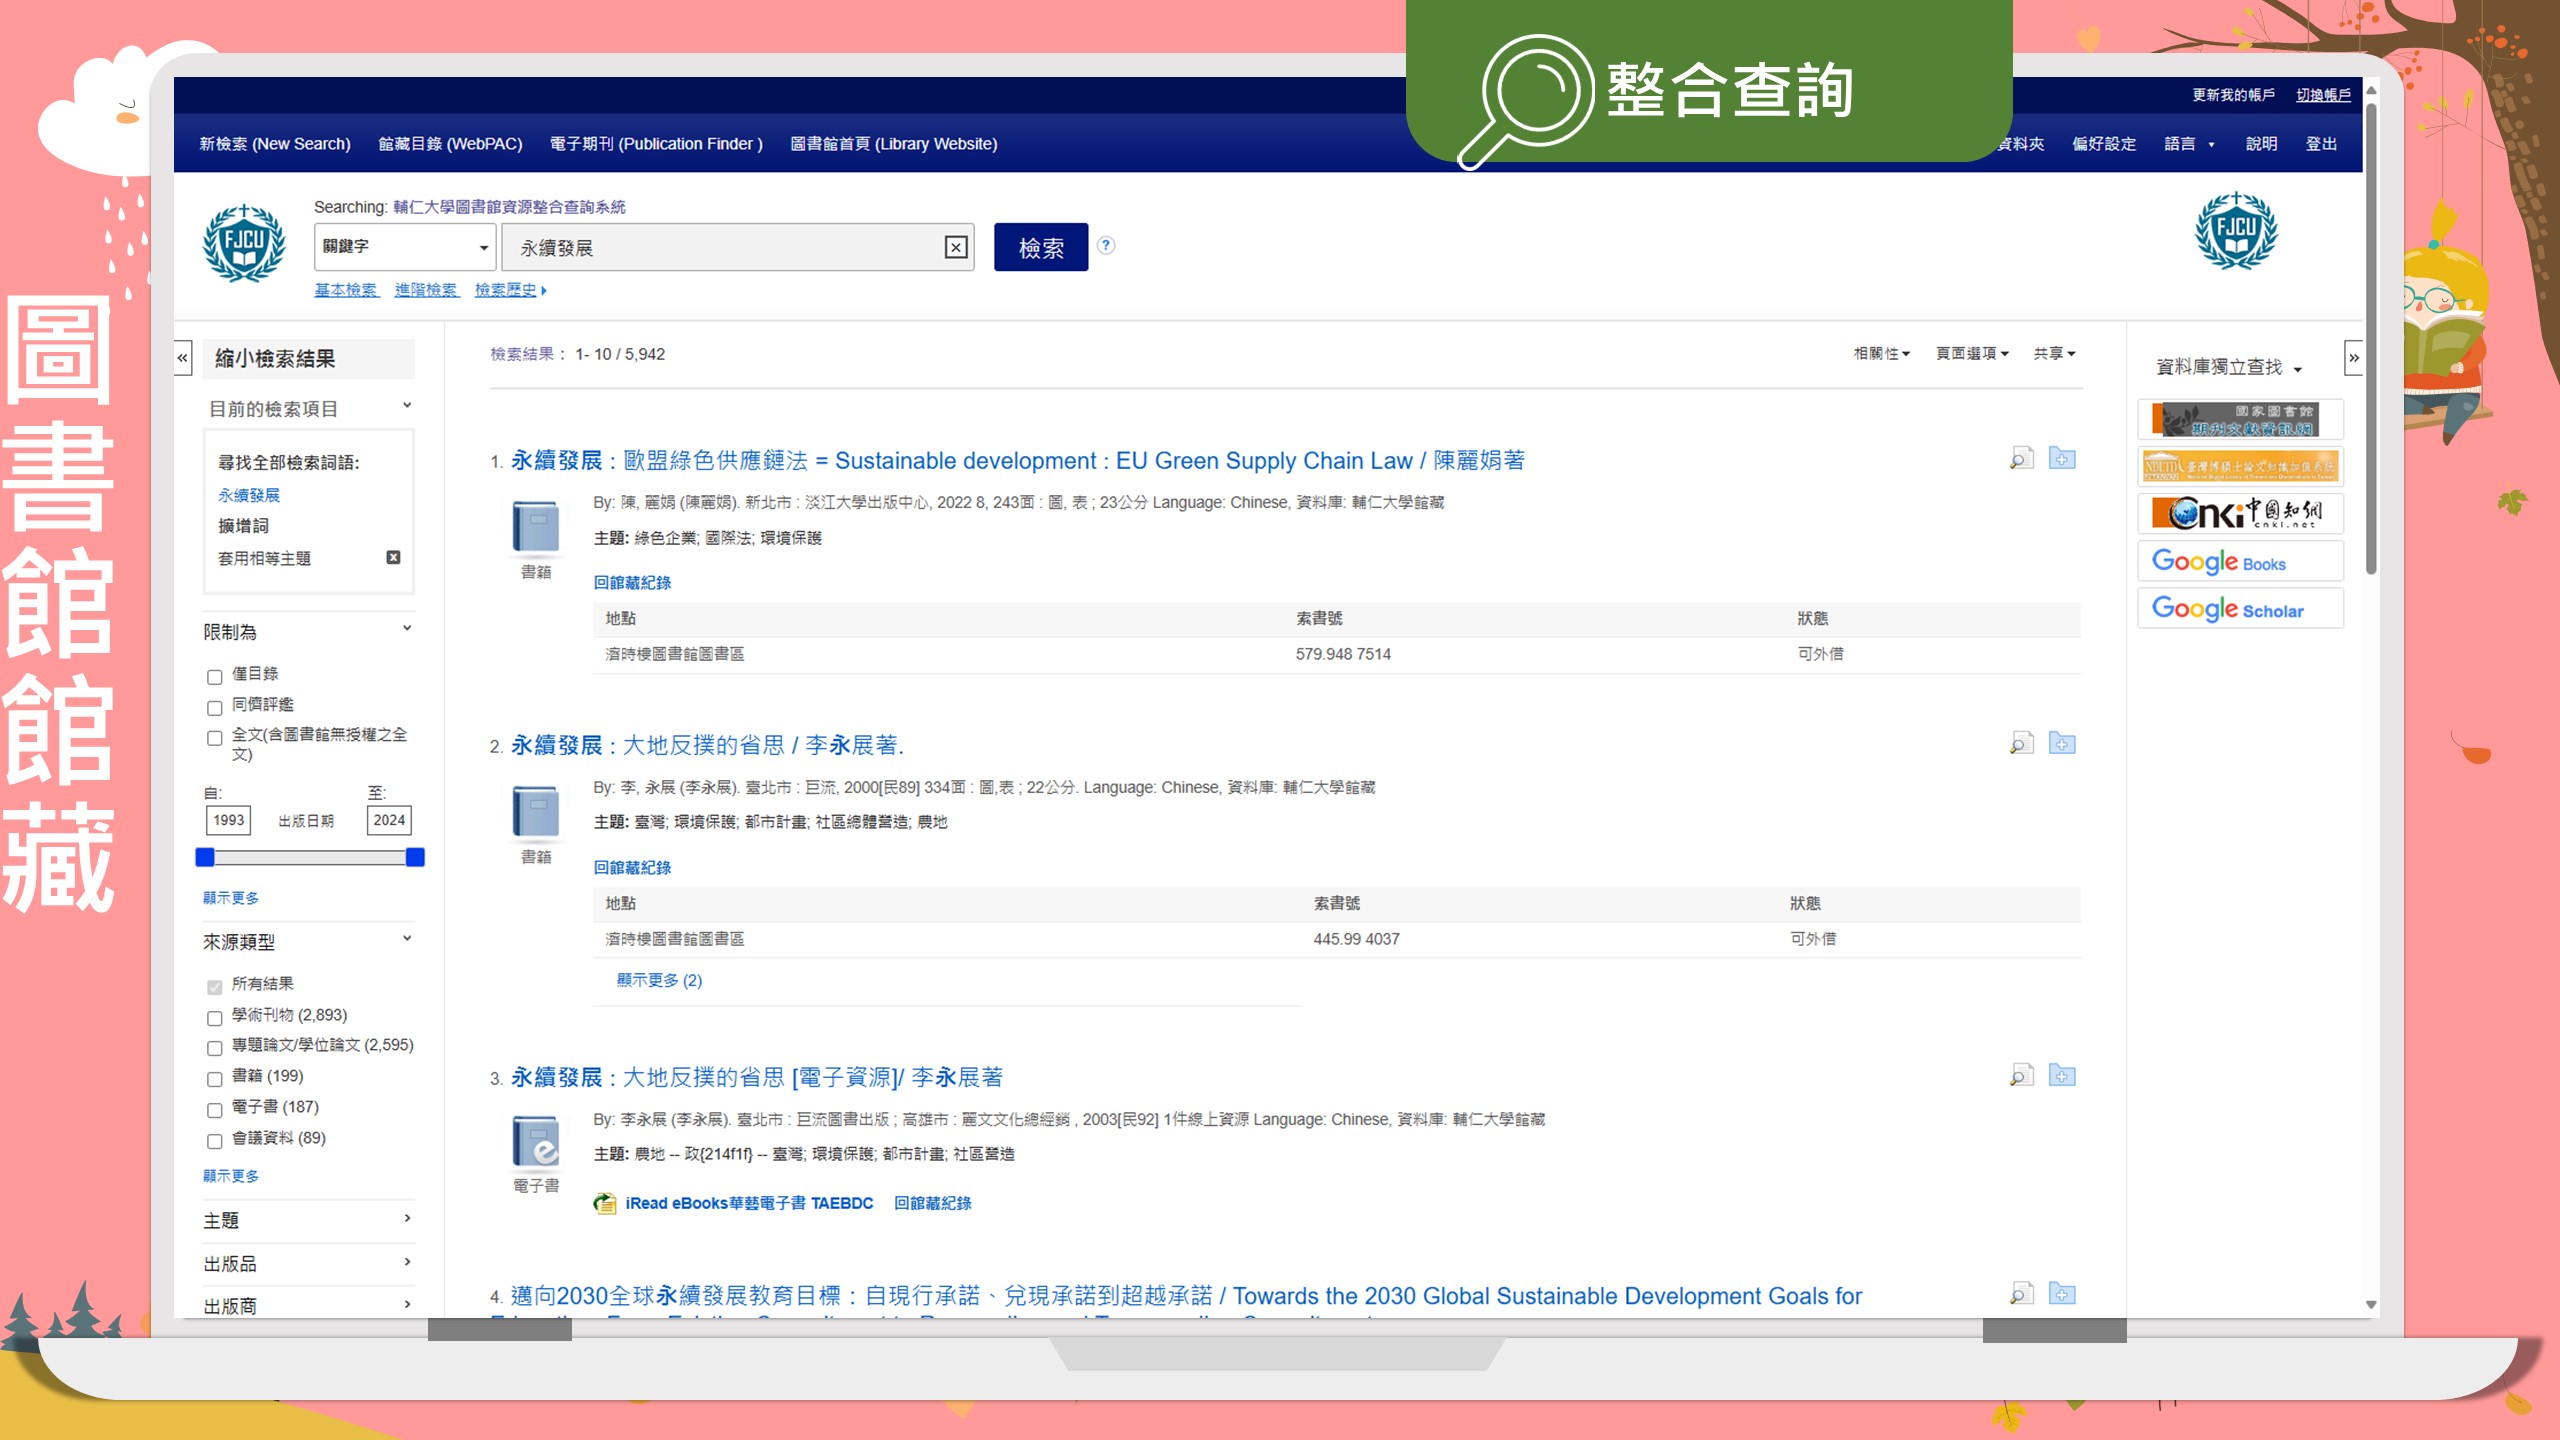Open 相關性 sort dropdown

1881,353
